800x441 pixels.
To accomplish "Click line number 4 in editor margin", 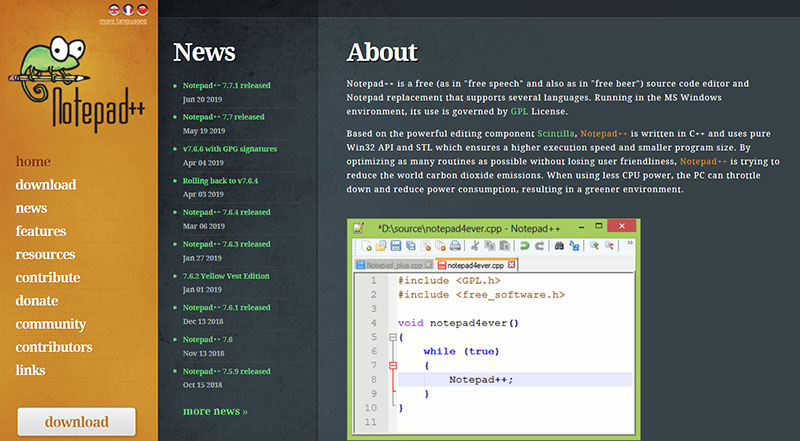I will pyautogui.click(x=374, y=323).
